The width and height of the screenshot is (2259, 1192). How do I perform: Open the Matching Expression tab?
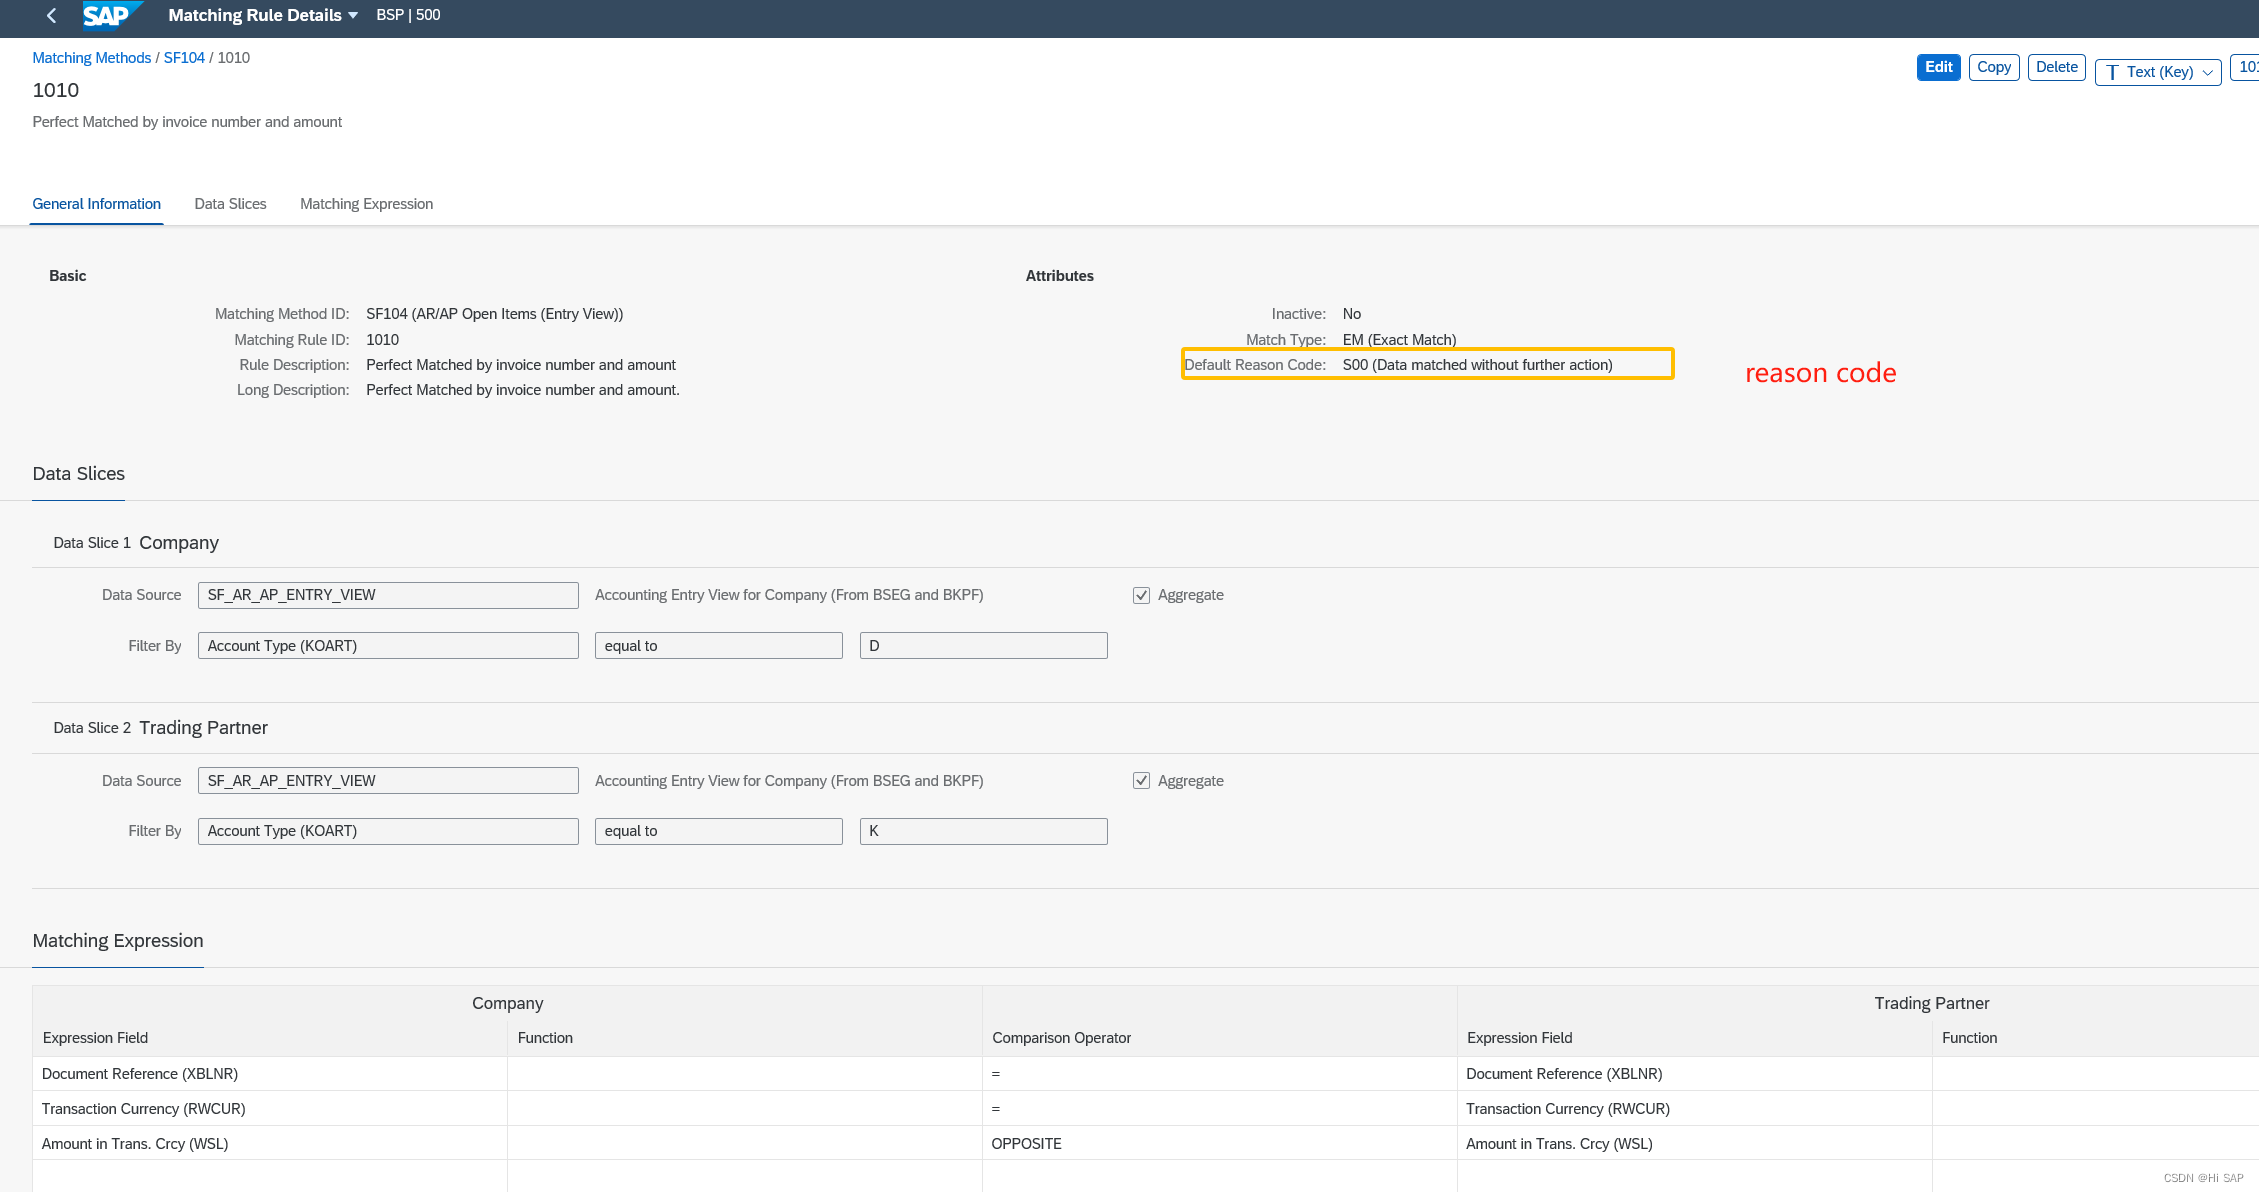coord(366,203)
